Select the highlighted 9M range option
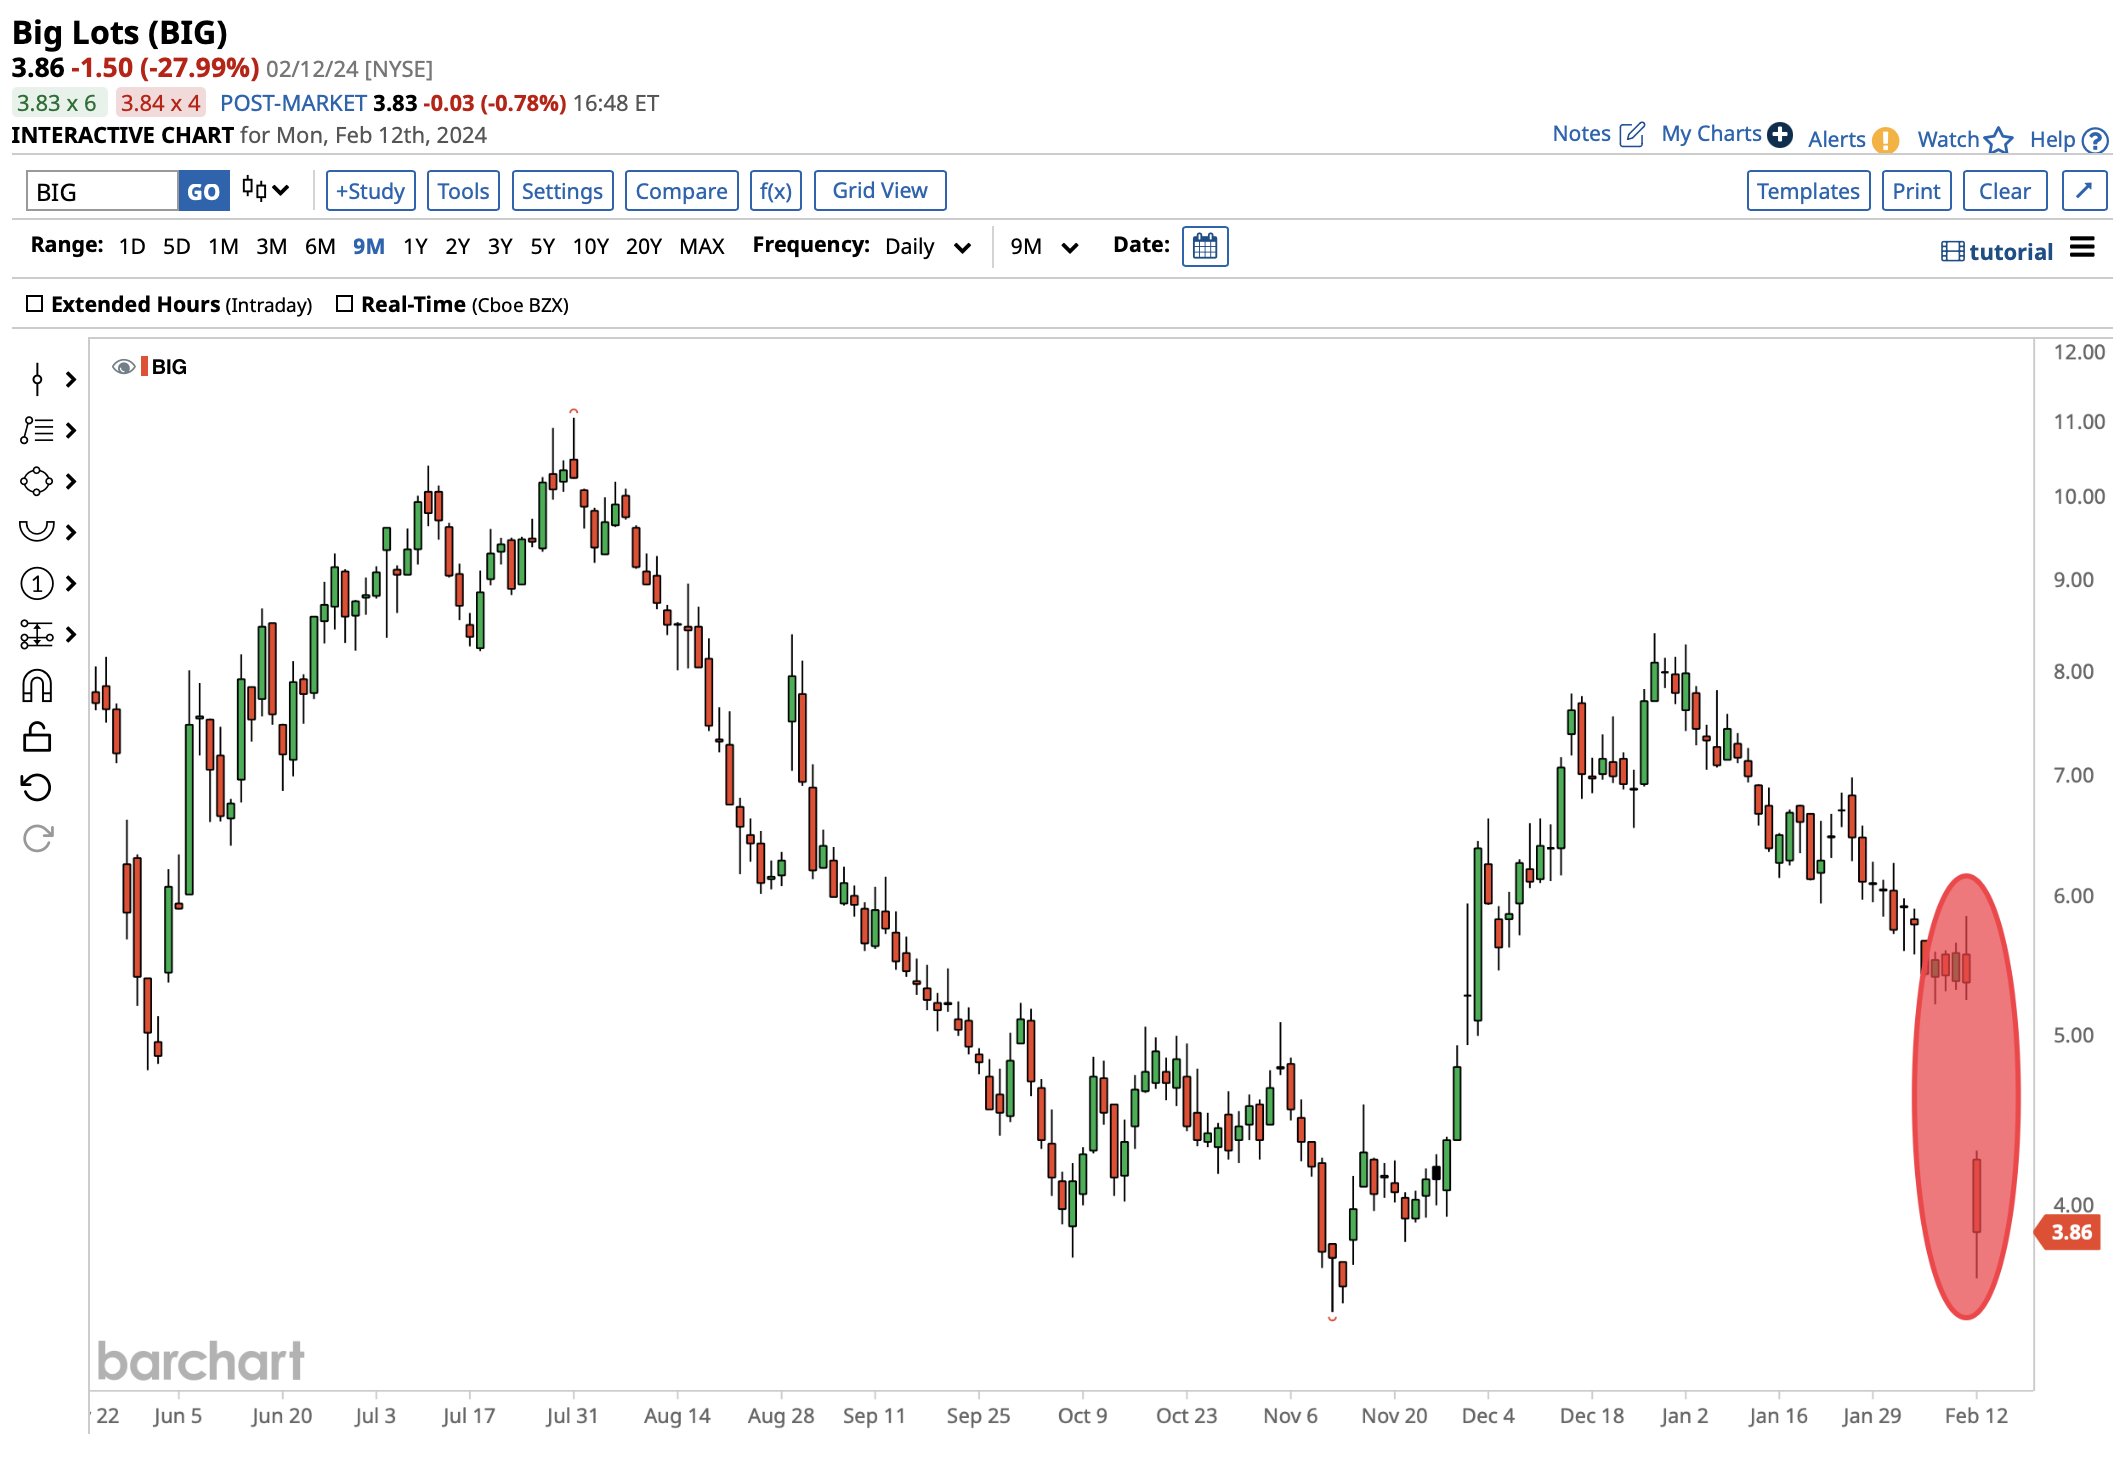Image resolution: width=2126 pixels, height=1468 pixels. (x=368, y=246)
